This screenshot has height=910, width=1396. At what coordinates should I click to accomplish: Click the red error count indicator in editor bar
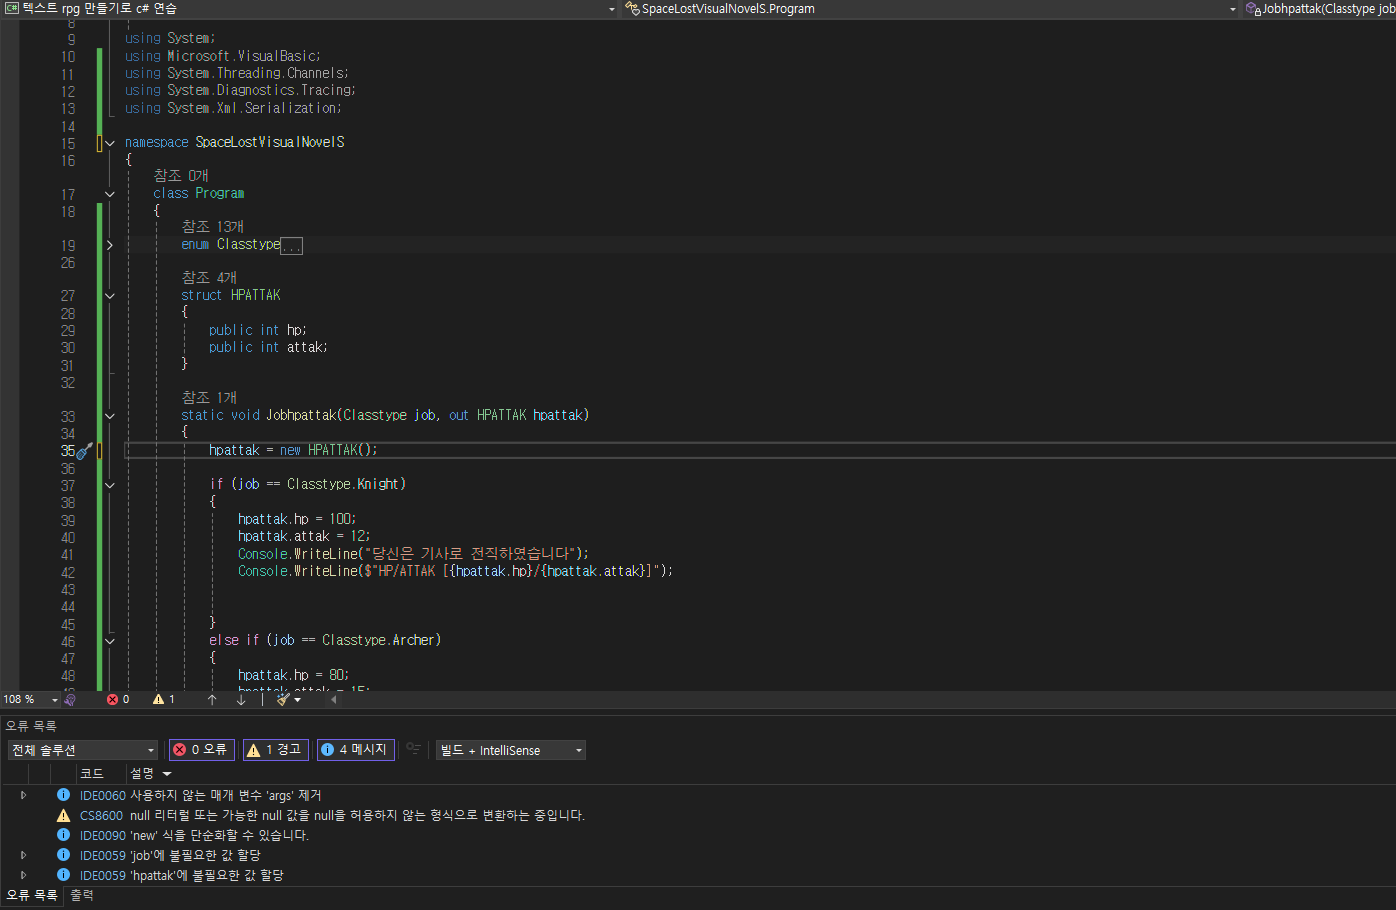coord(118,699)
